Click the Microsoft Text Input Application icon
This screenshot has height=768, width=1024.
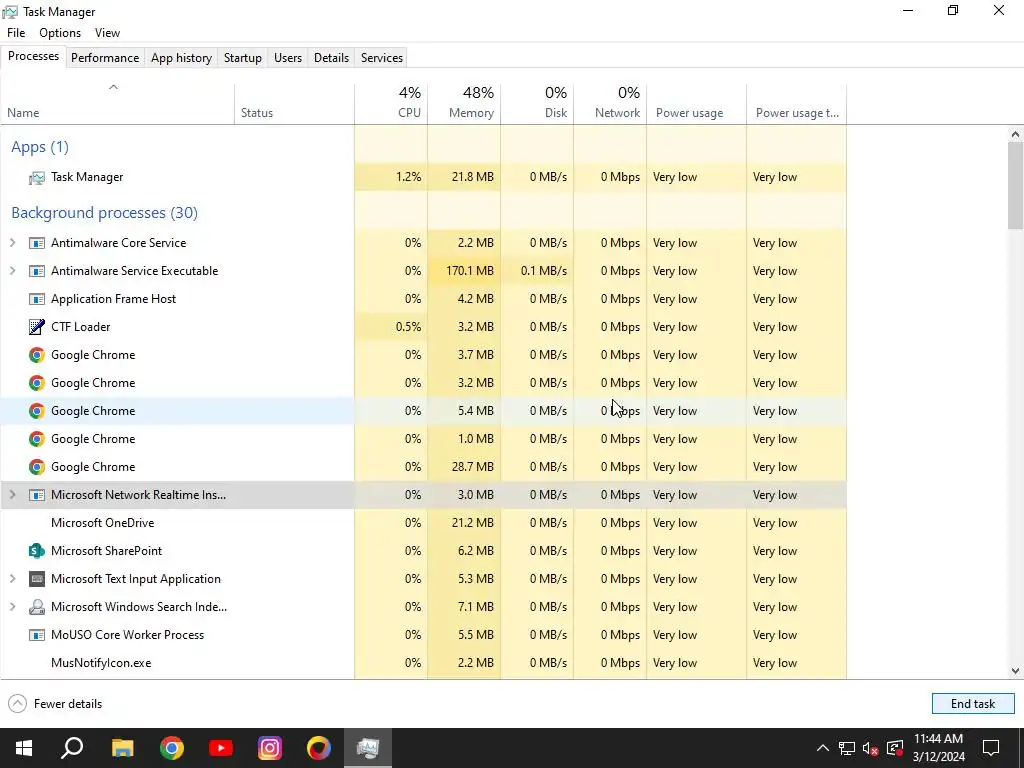37,579
